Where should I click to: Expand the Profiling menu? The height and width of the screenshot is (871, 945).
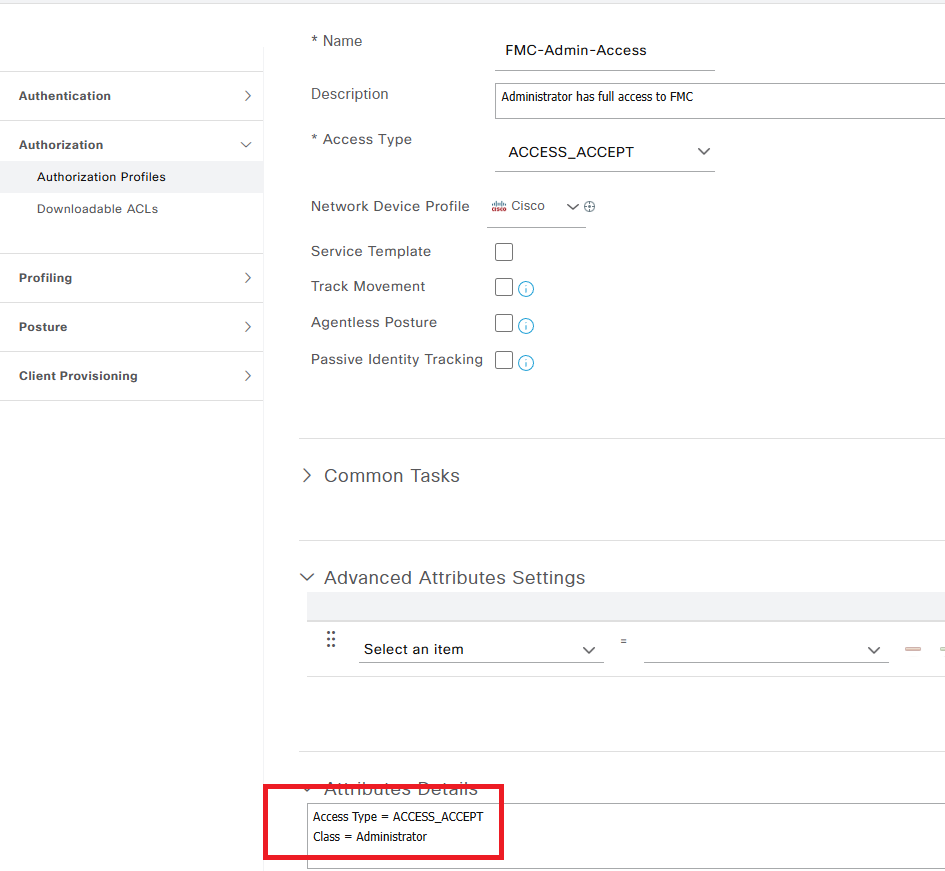pos(131,278)
